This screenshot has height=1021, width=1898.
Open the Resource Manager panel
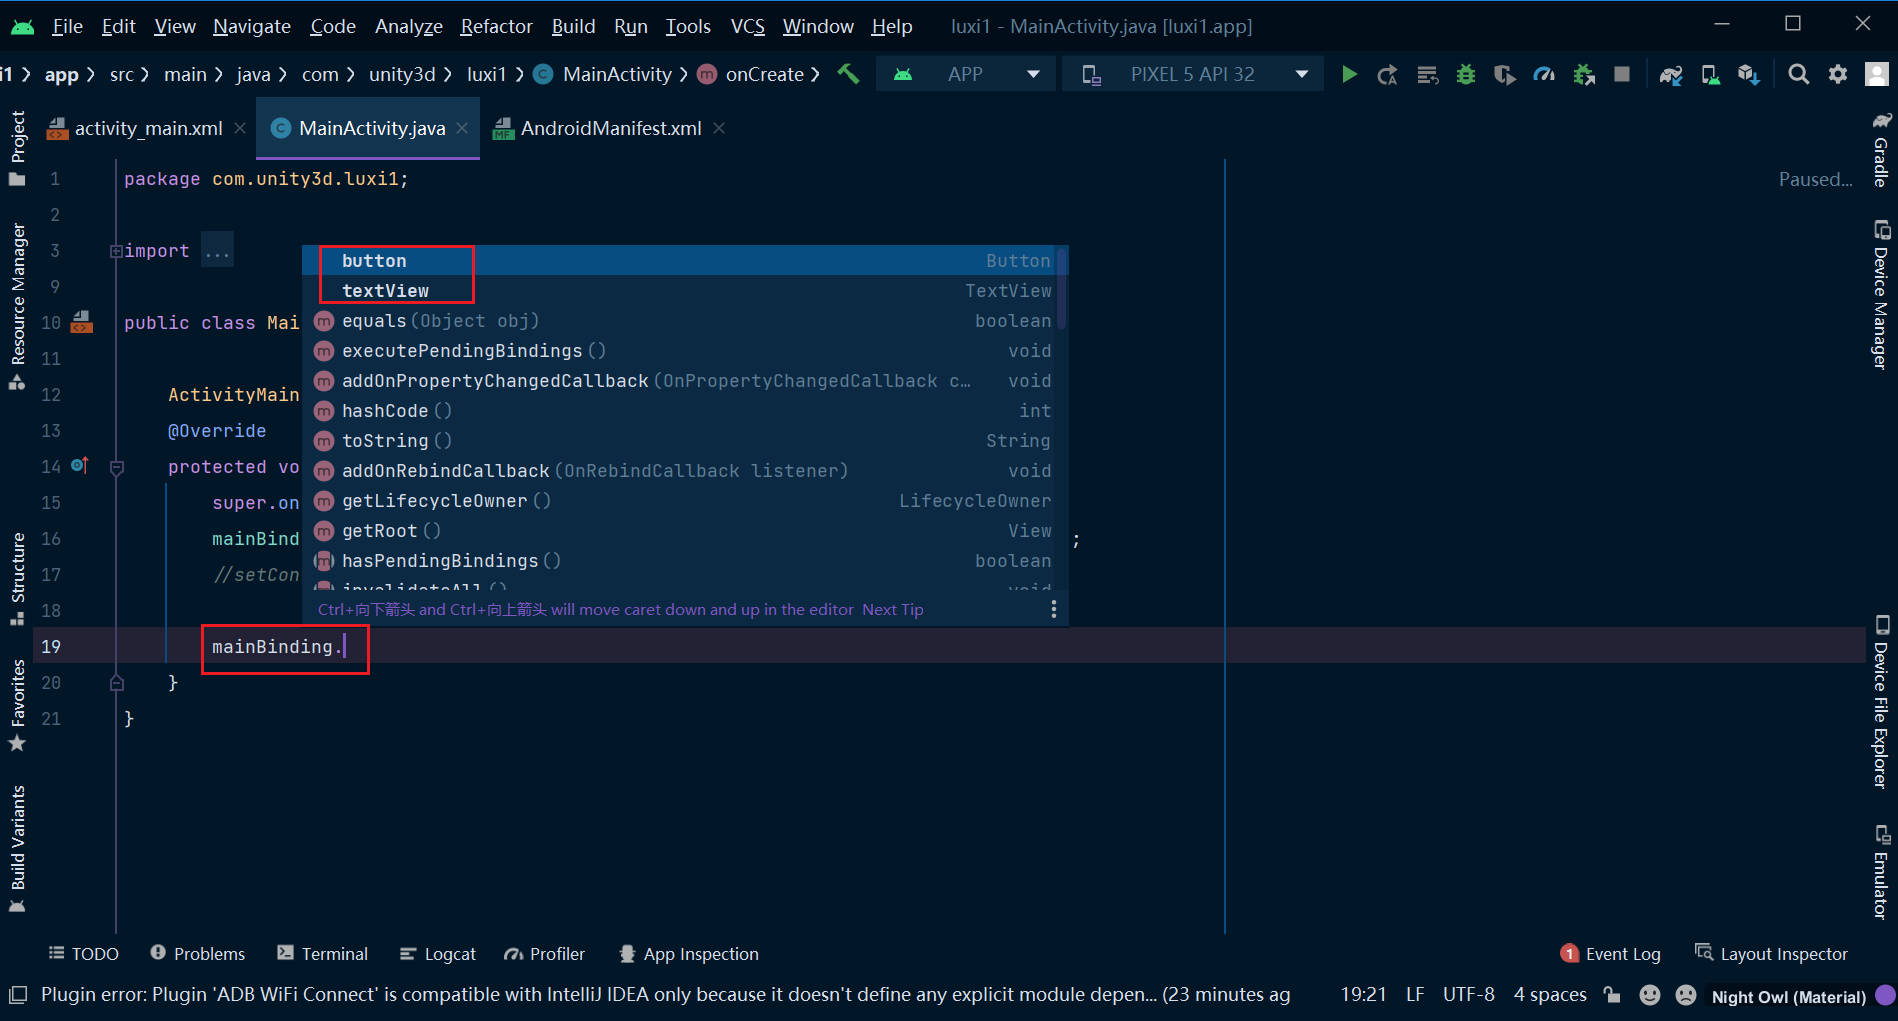(x=17, y=306)
